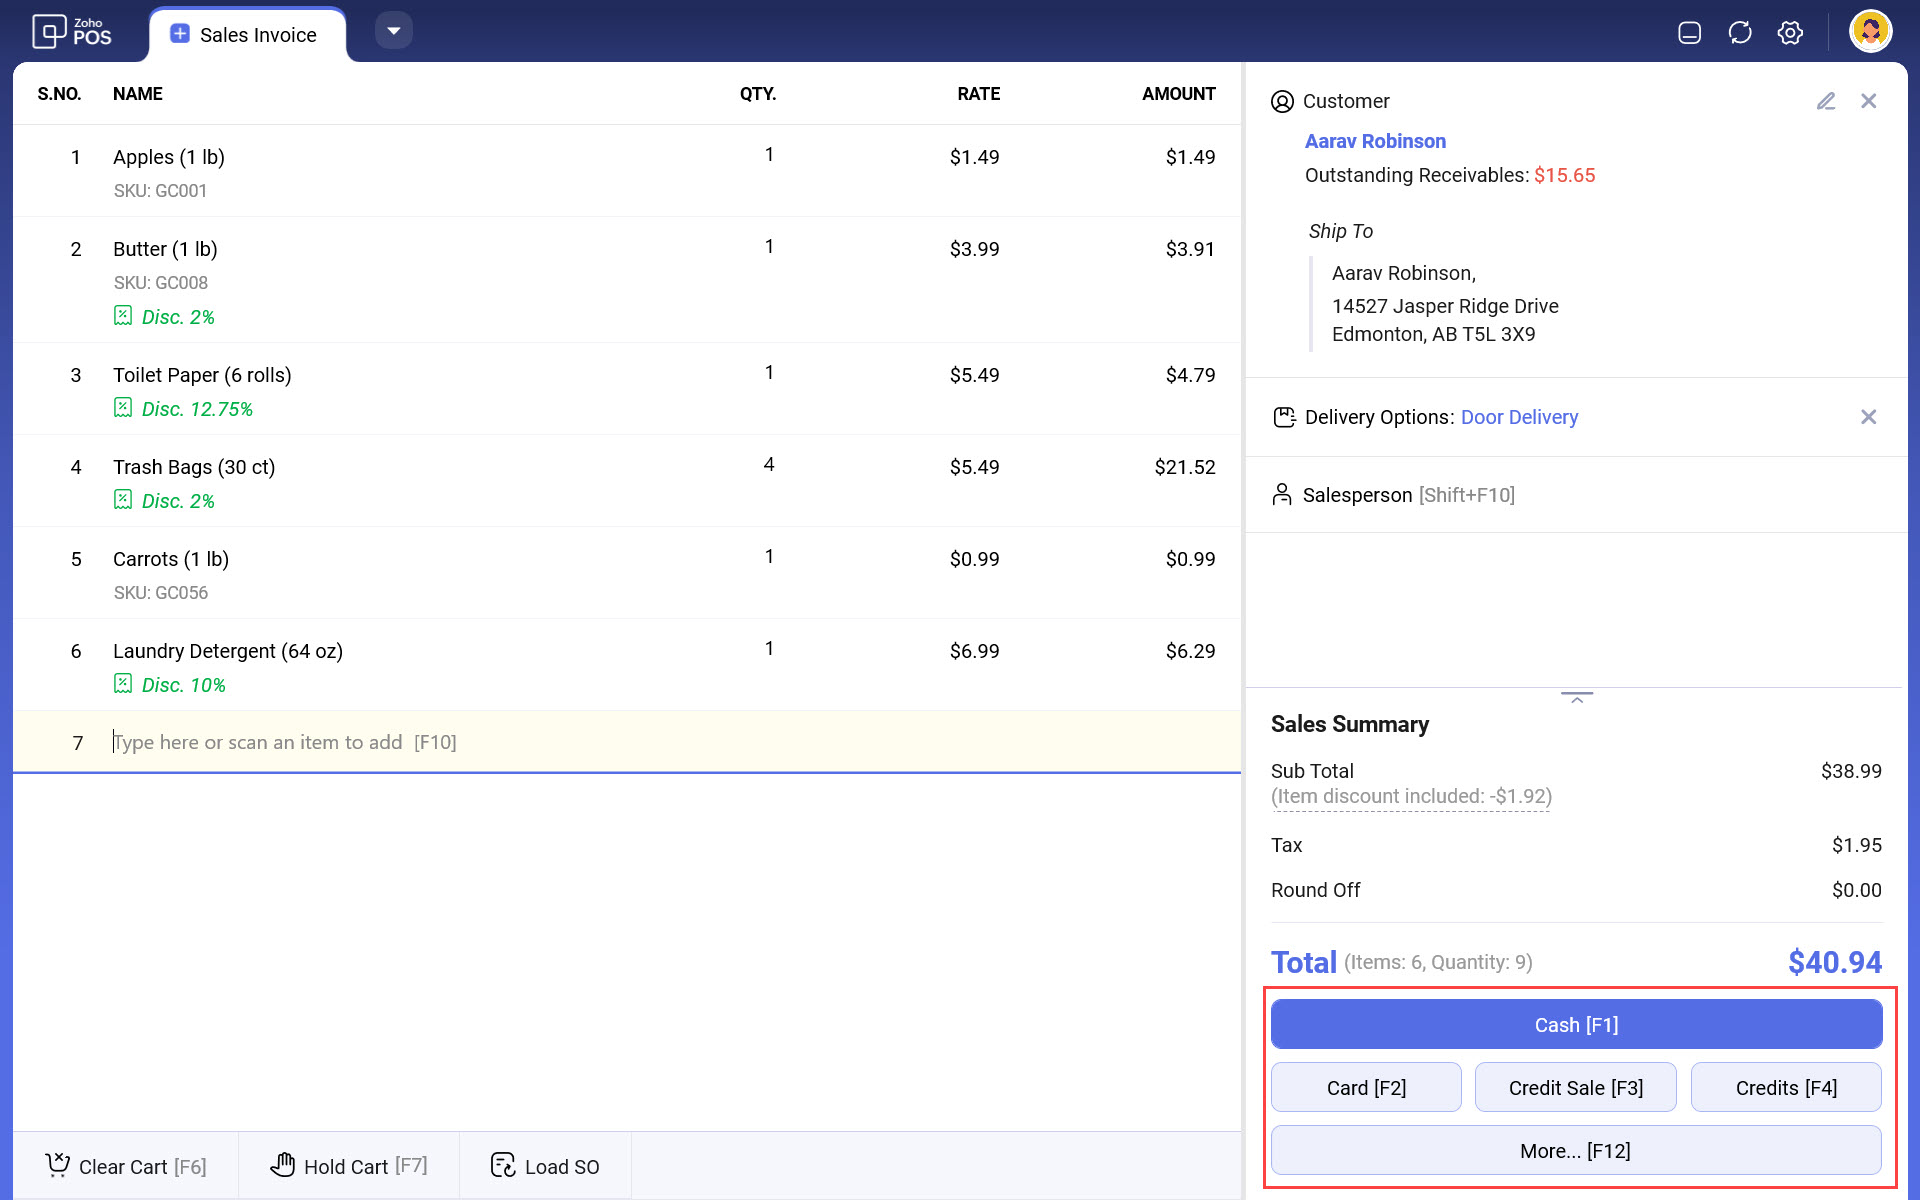Open the settings gear icon
The height and width of the screenshot is (1200, 1920).
1790,33
